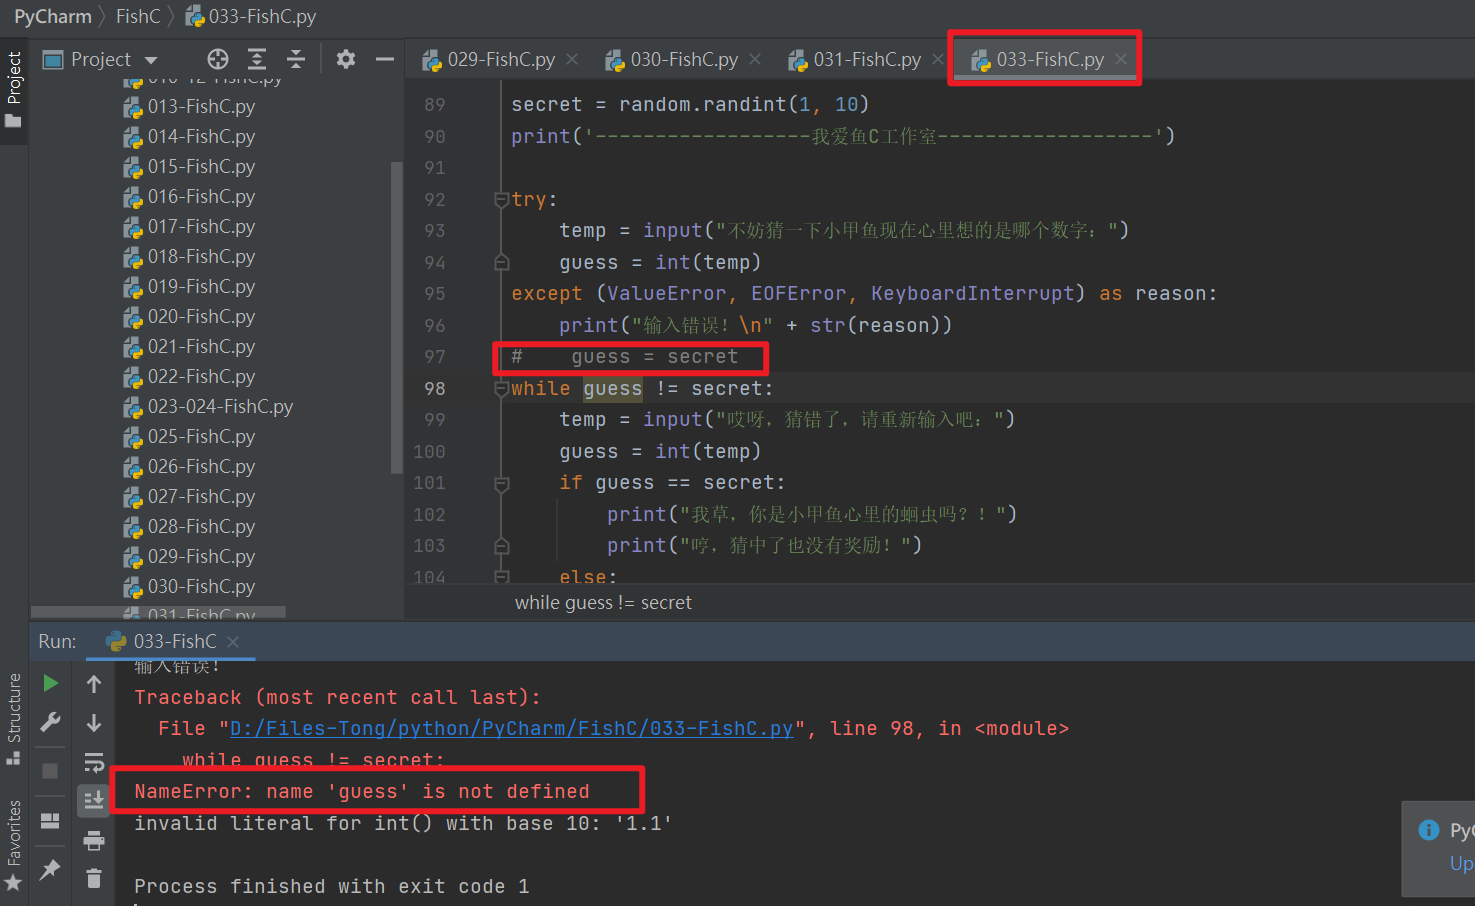Toggle Scroll to End in run console

click(x=94, y=800)
